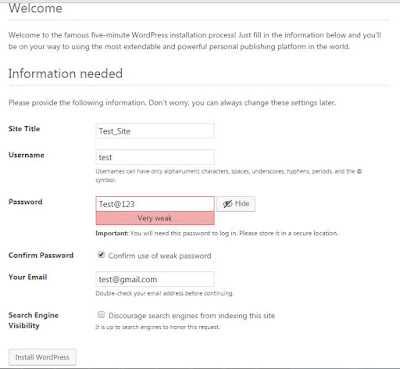
Task: Click 'Confirm use of weak password' text
Action: point(160,256)
